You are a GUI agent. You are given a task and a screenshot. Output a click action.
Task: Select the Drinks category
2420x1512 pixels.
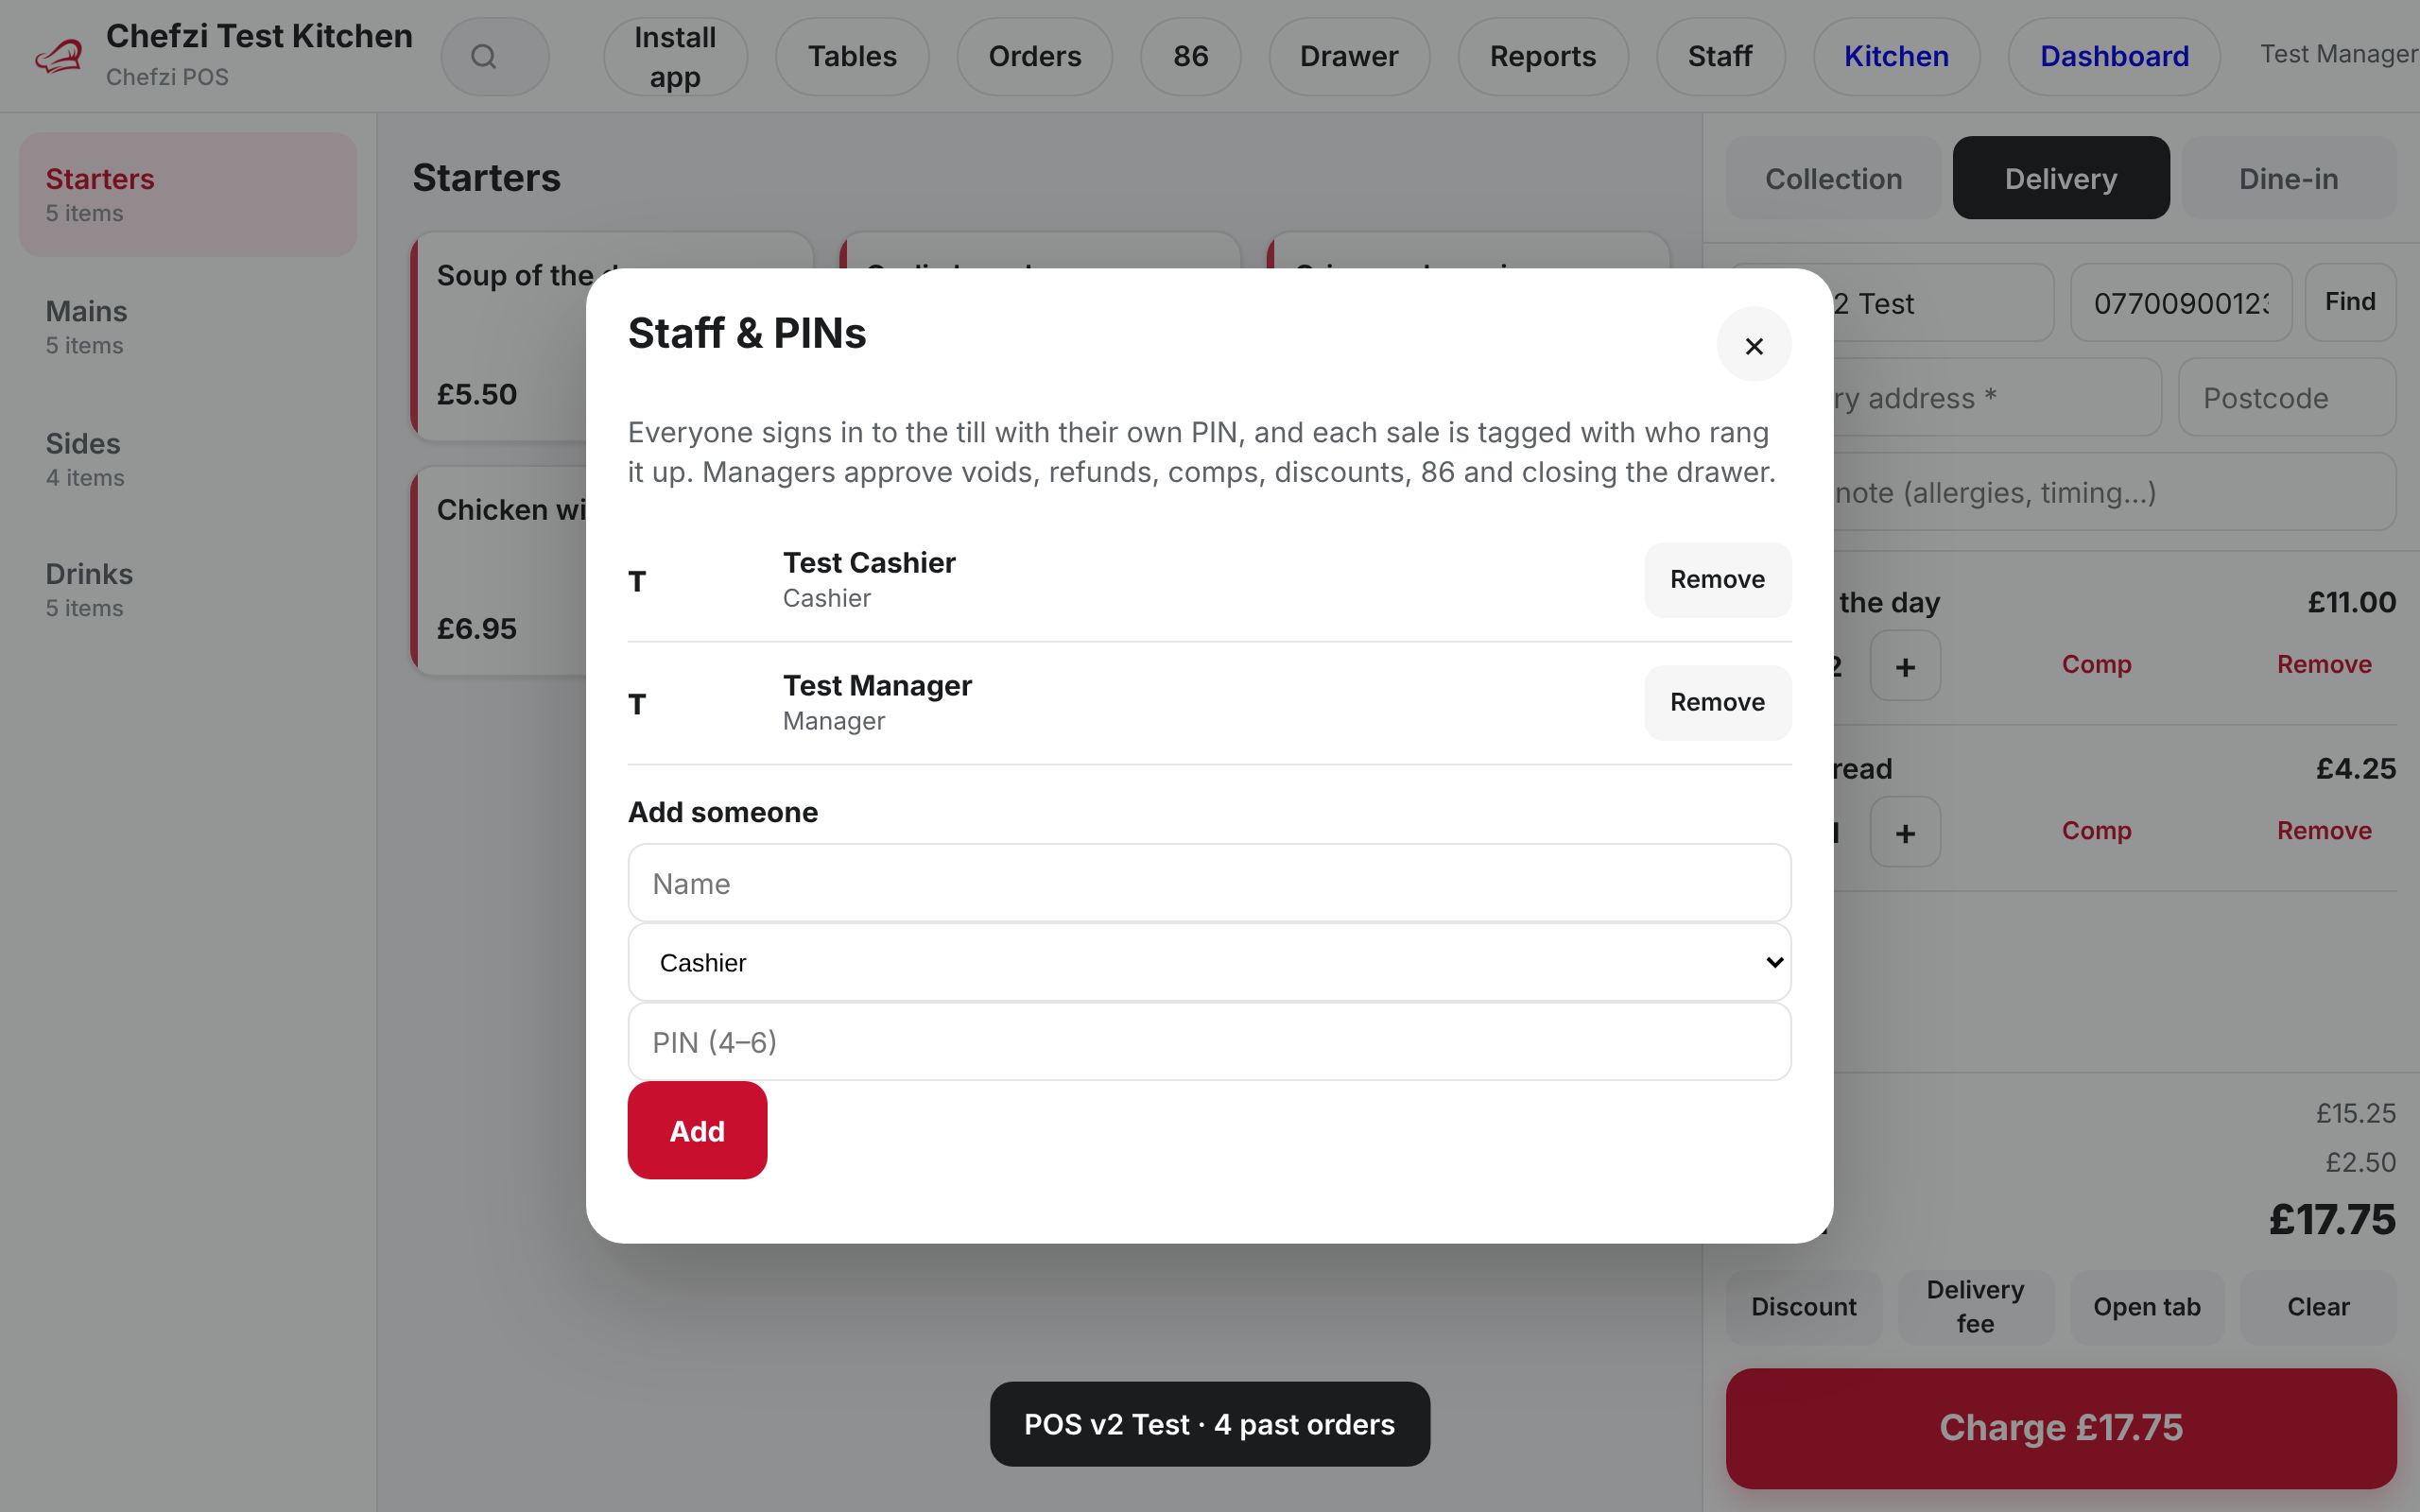[188, 590]
